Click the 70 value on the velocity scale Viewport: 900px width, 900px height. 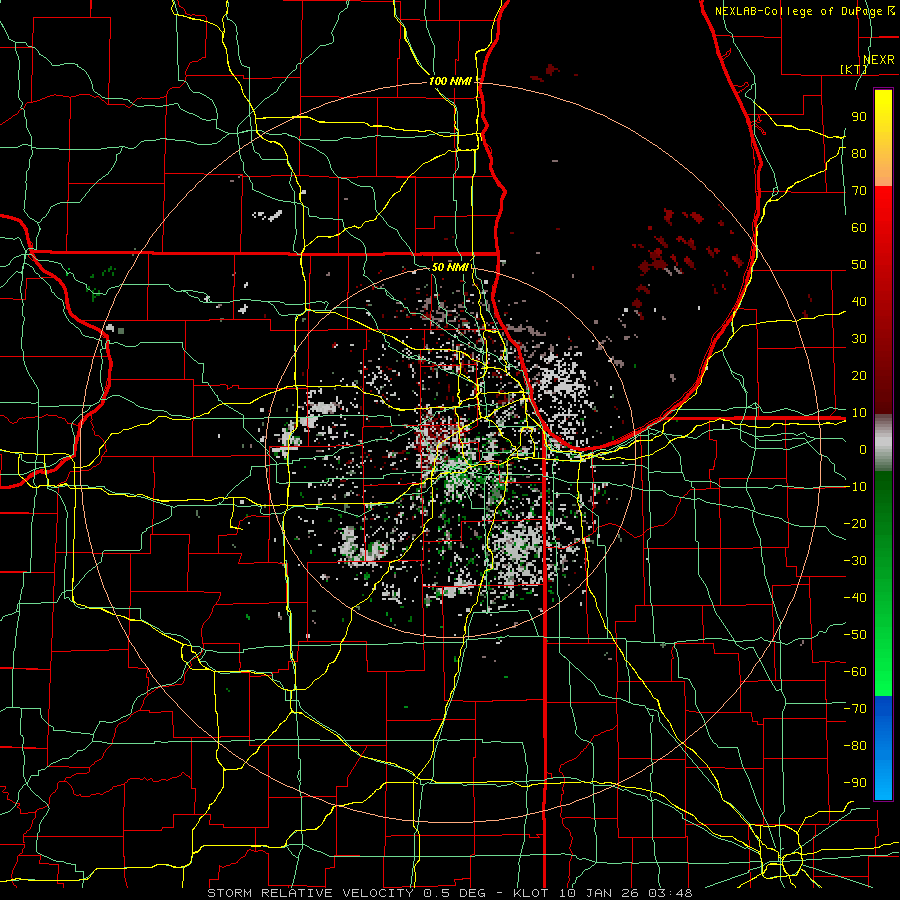click(x=859, y=191)
